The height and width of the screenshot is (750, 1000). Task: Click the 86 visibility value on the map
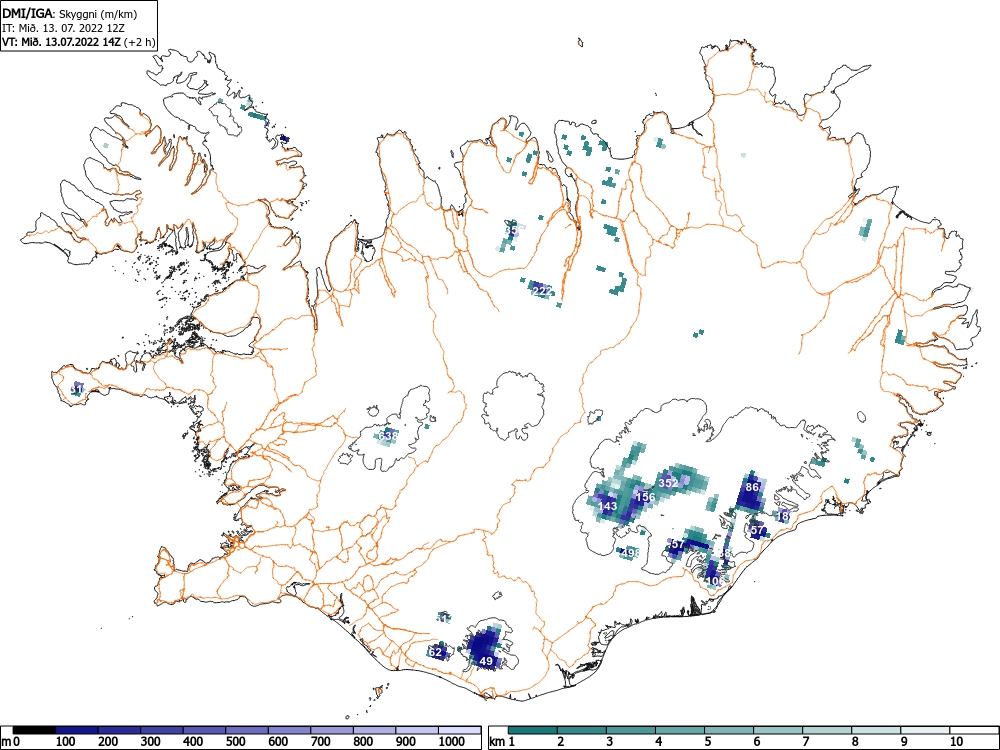752,487
